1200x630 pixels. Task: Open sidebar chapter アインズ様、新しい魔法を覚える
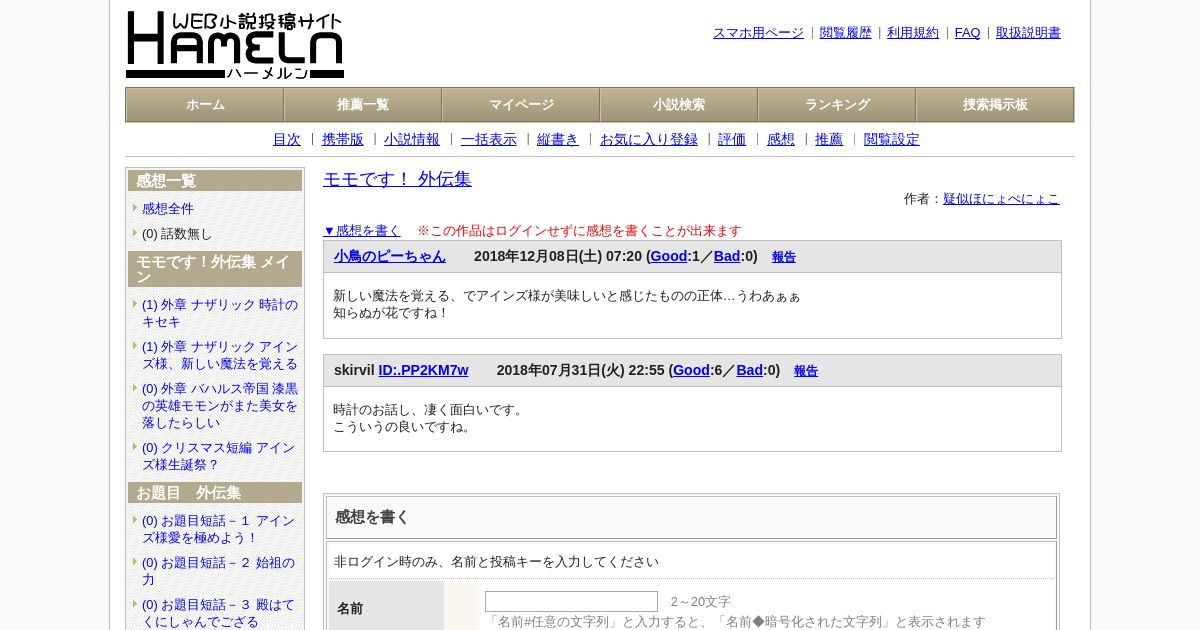[220, 355]
